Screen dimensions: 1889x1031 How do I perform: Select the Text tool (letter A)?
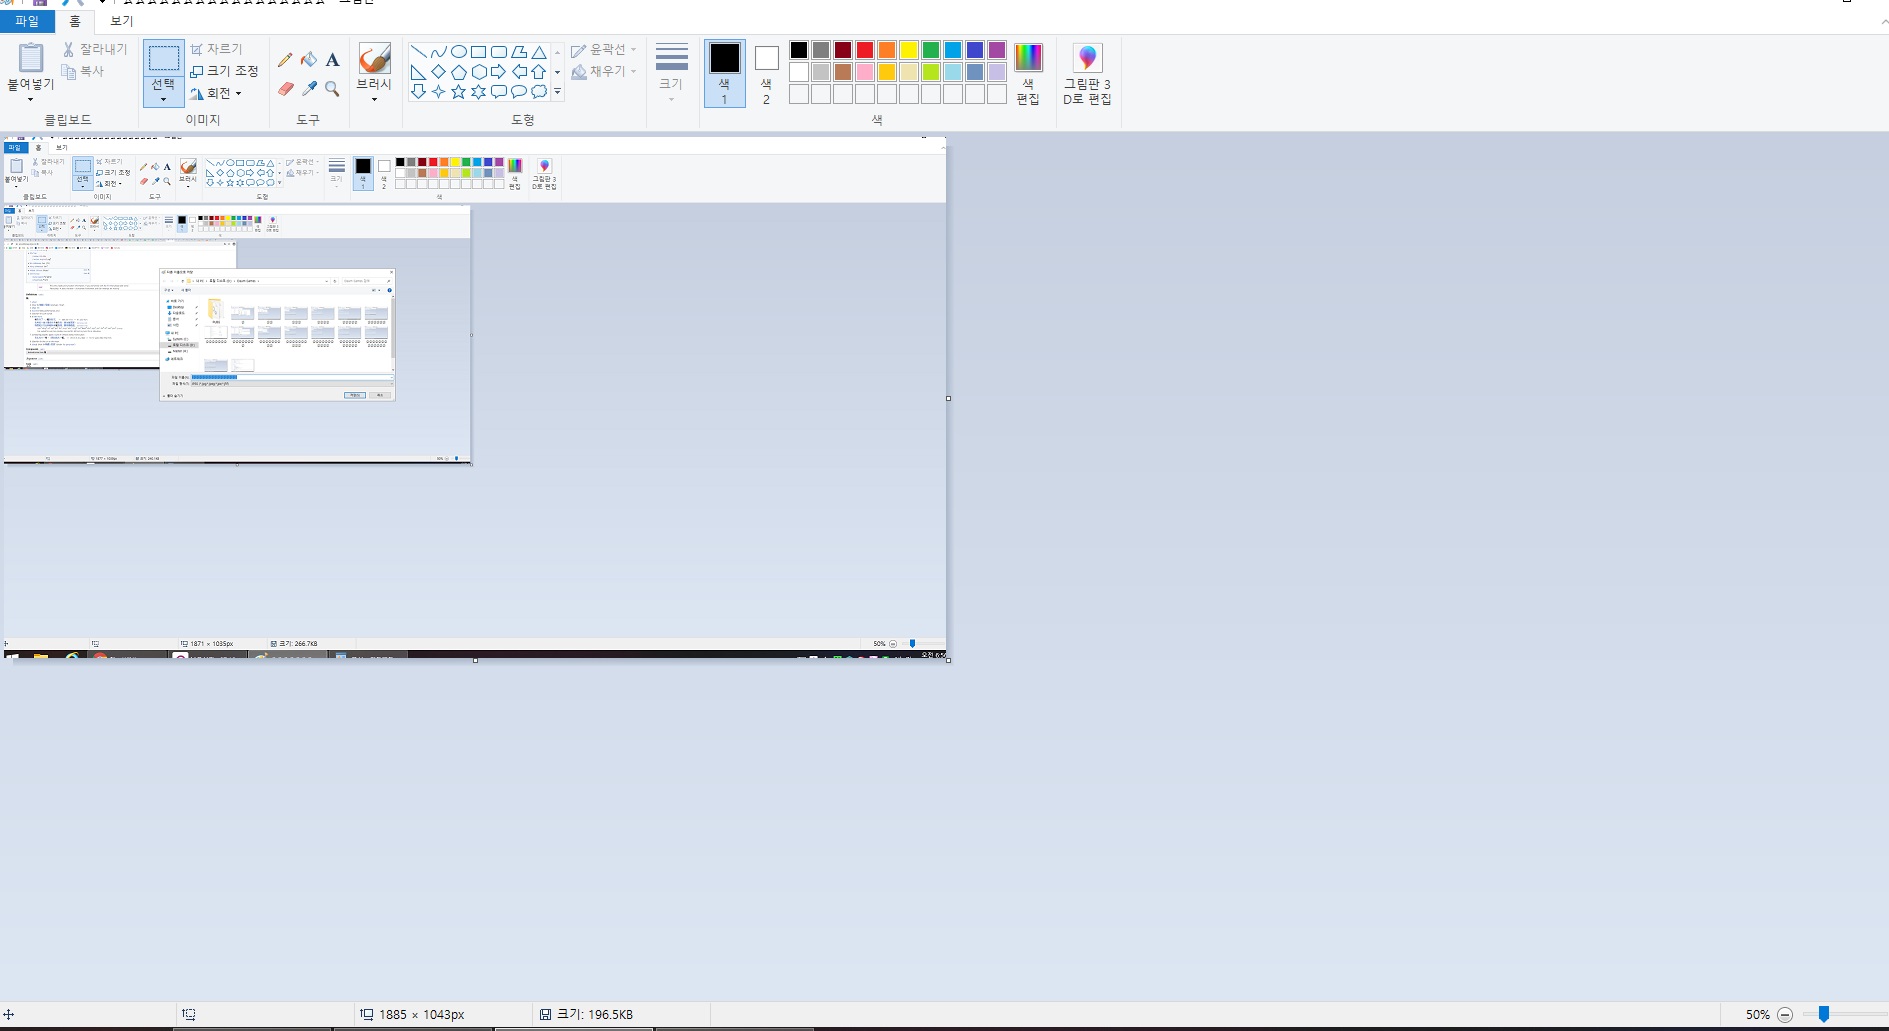[x=333, y=60]
